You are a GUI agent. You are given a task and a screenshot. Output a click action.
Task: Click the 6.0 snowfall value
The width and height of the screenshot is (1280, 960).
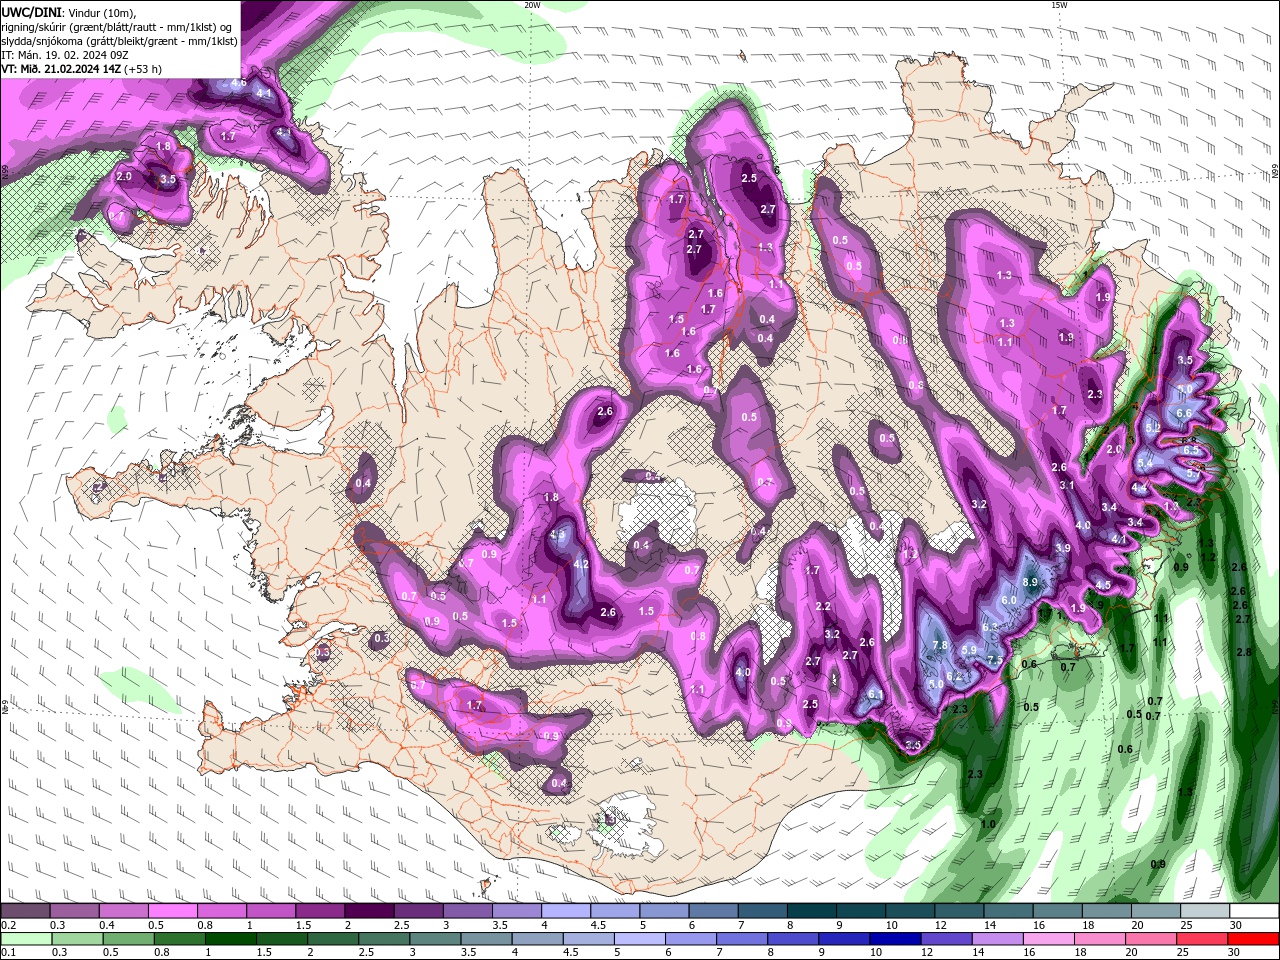tap(1009, 600)
